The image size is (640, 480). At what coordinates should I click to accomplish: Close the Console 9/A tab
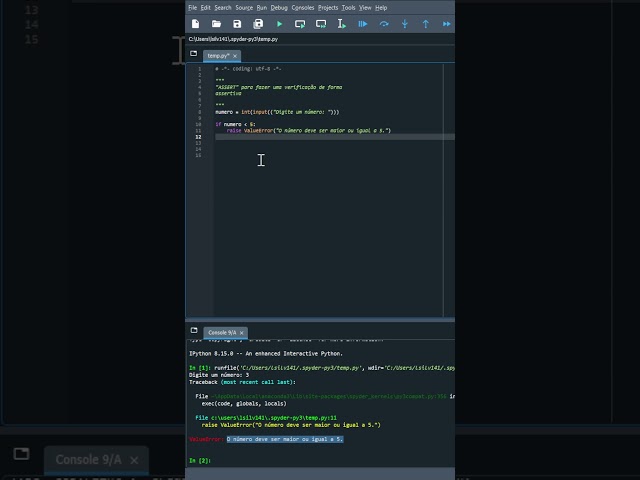[x=242, y=333]
